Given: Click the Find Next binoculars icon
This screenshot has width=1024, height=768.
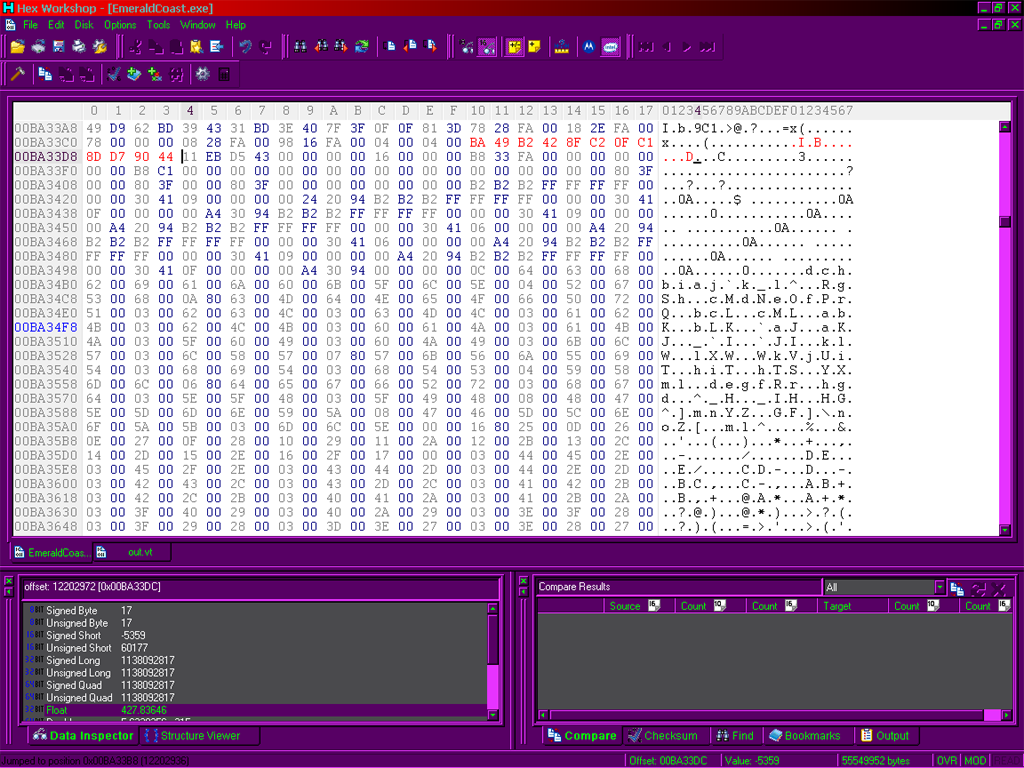Looking at the screenshot, I should pyautogui.click(x=341, y=47).
